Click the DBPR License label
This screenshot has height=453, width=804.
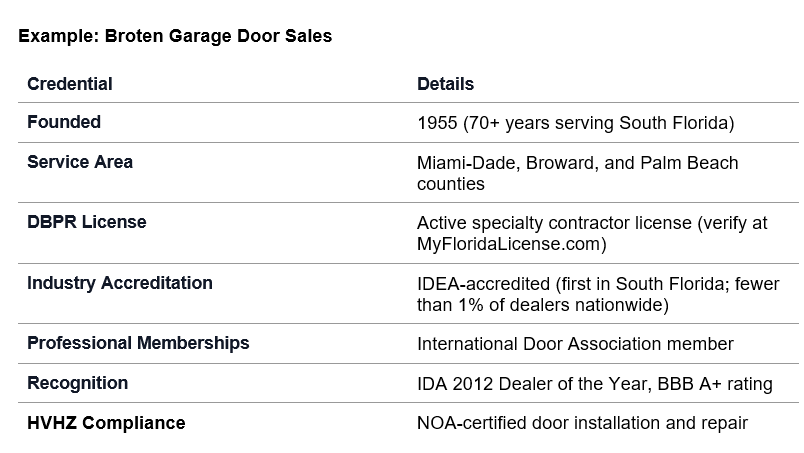(87, 222)
